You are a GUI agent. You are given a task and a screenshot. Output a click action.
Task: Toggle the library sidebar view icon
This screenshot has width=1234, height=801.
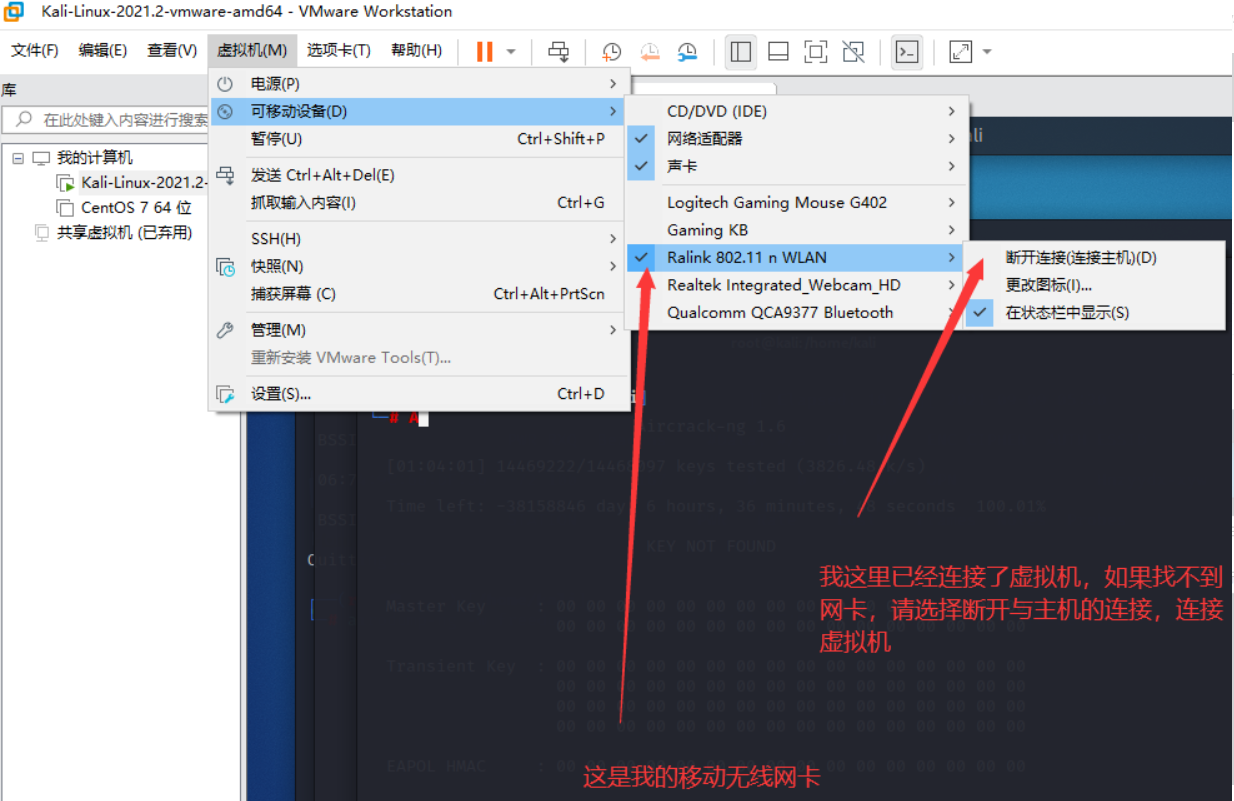pyautogui.click(x=740, y=51)
